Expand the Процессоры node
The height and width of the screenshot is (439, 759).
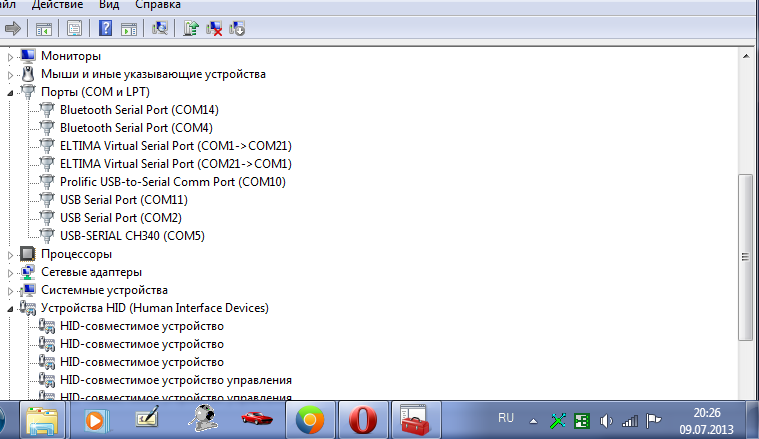click(x=10, y=255)
